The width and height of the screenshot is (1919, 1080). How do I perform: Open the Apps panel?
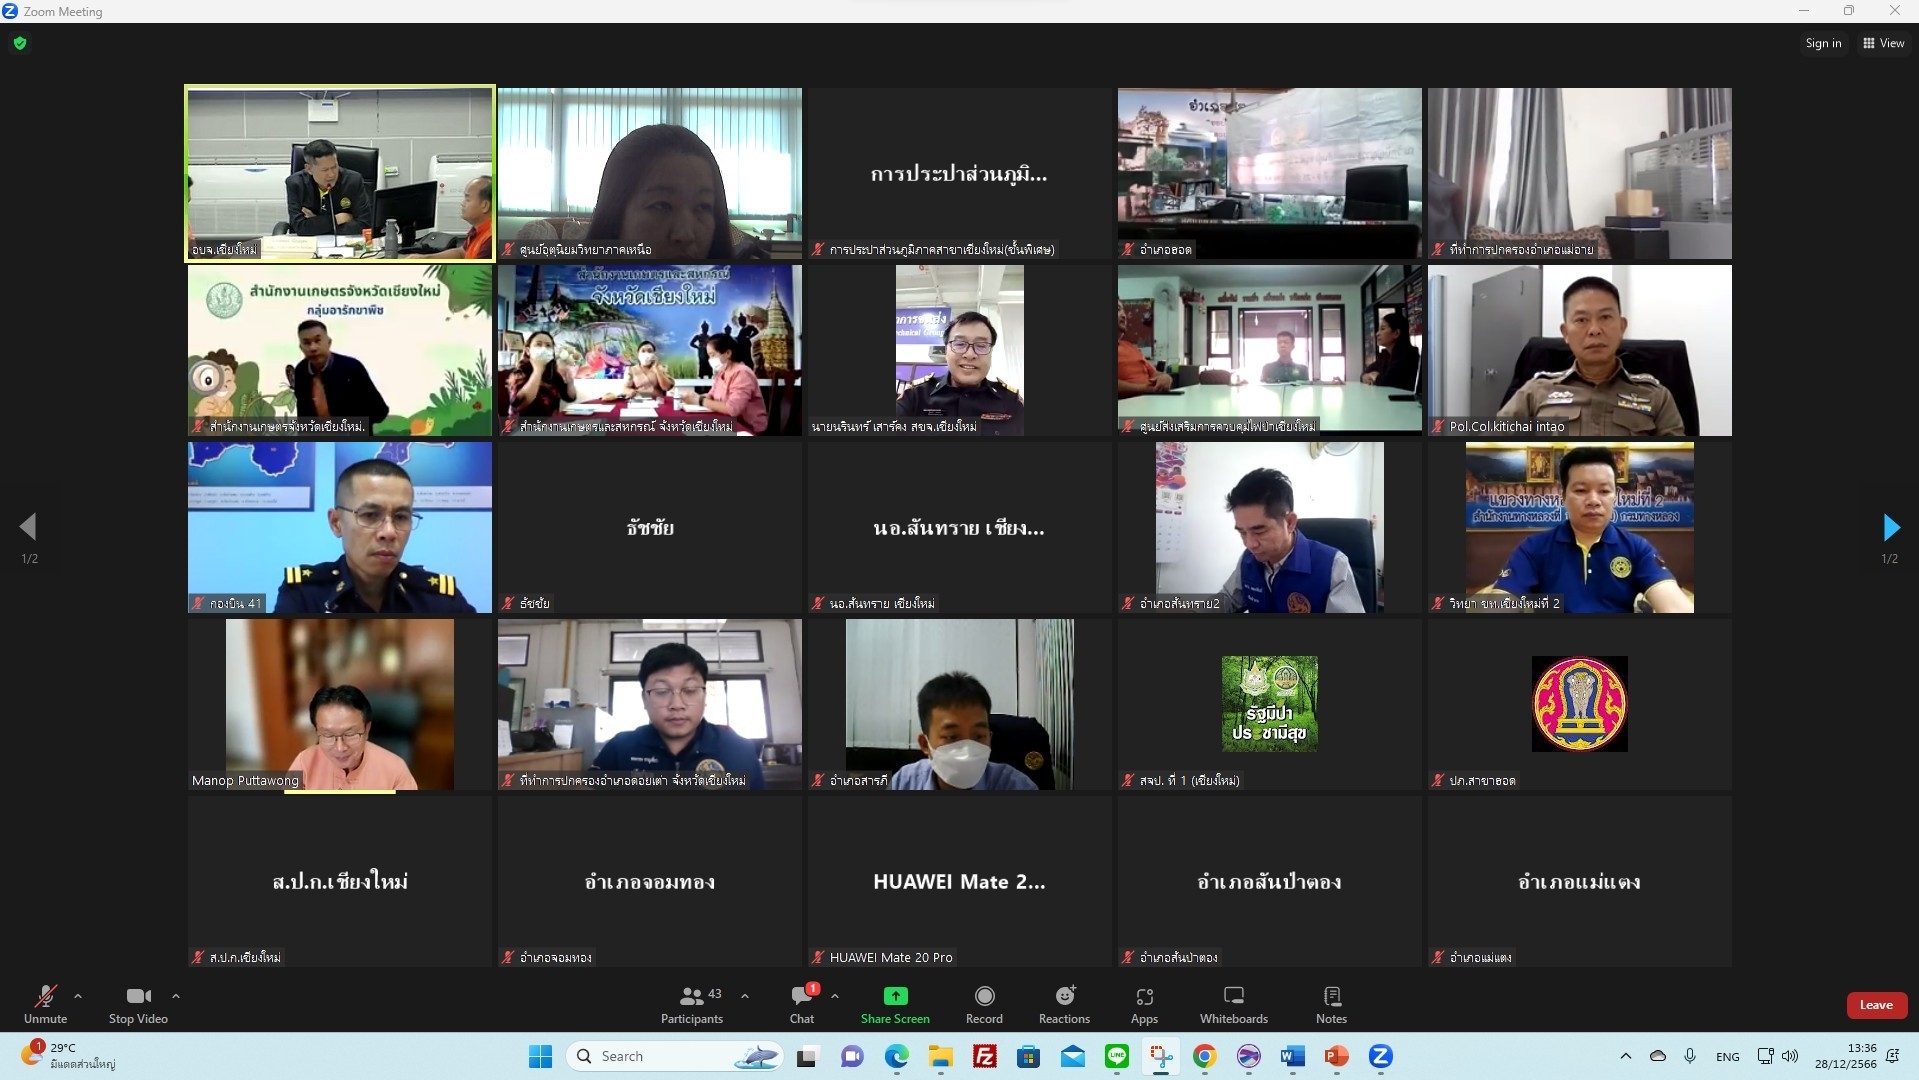[1144, 1004]
